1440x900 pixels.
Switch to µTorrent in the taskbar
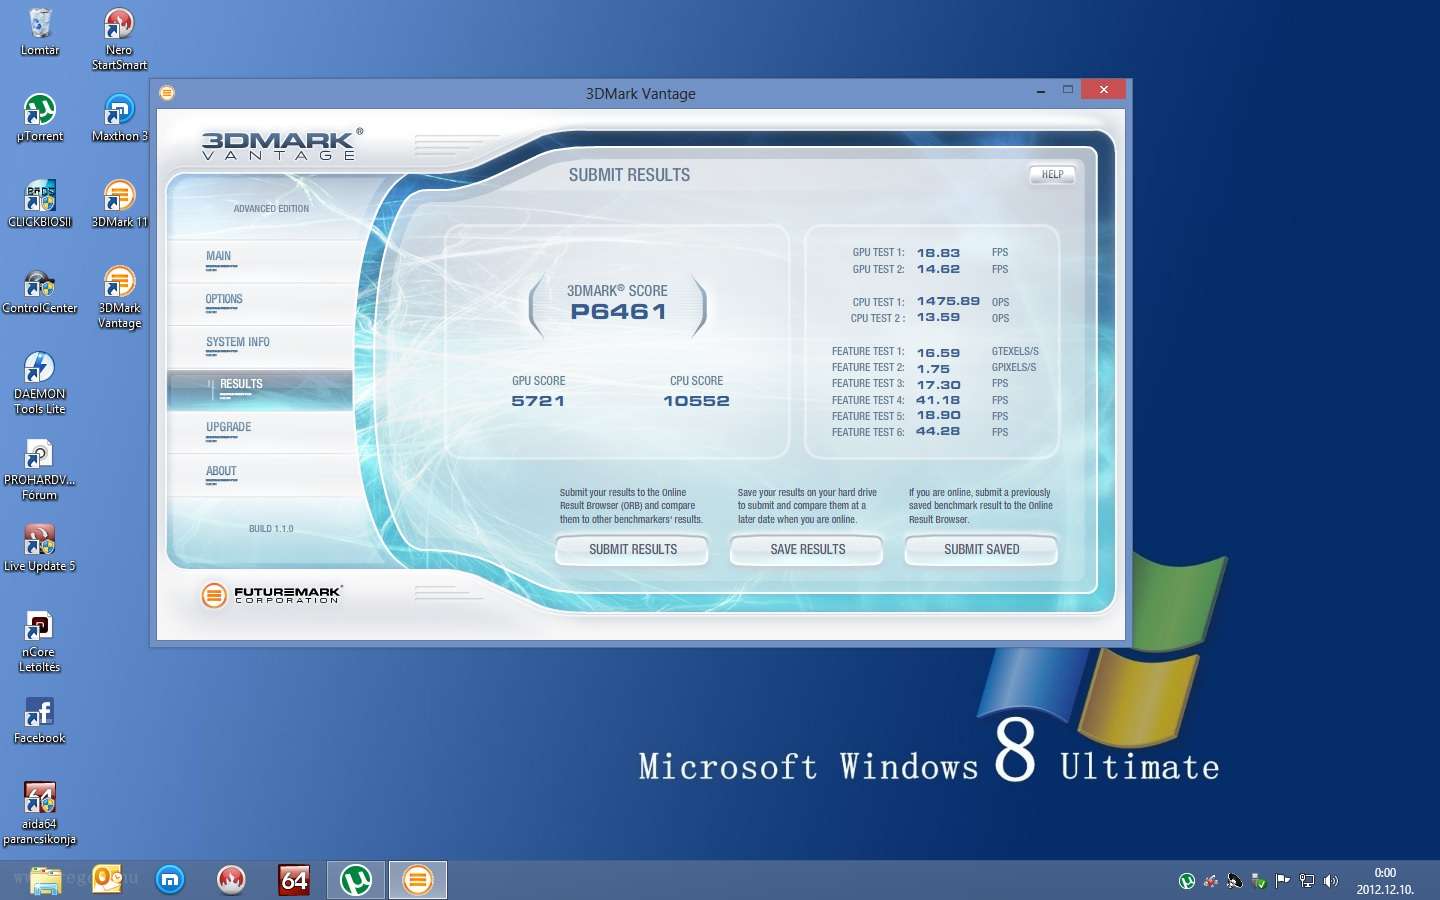356,880
